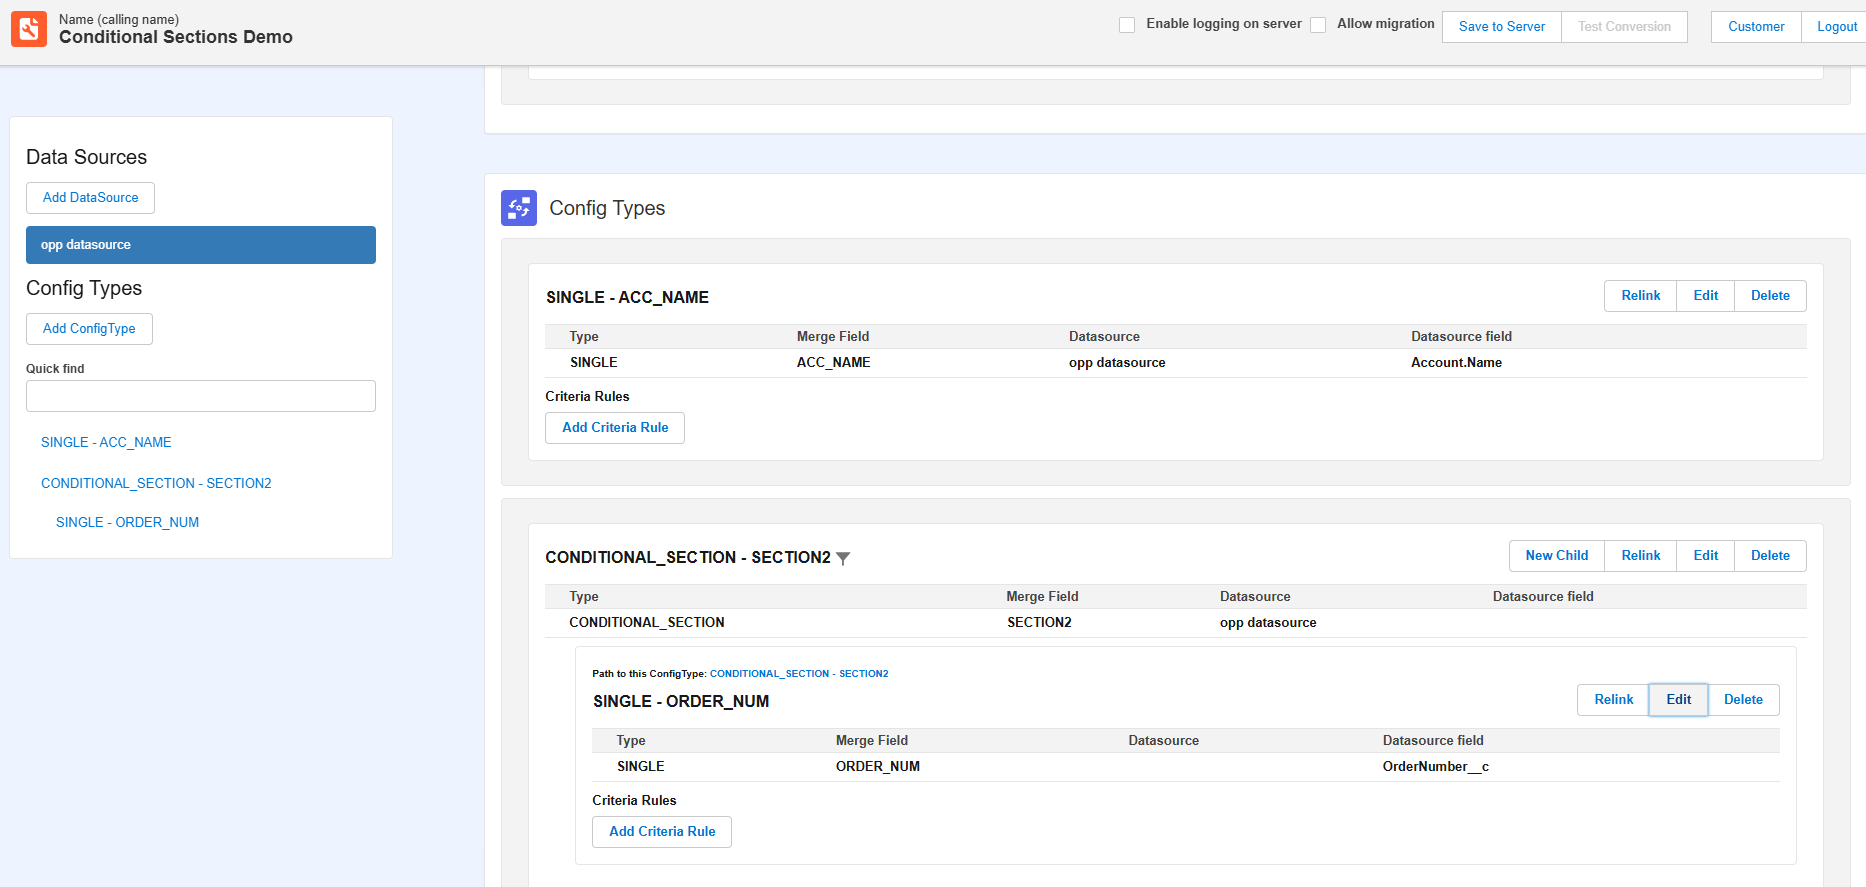Open SINGLE - ORDER_NUM sidebar link
The width and height of the screenshot is (1866, 887).
click(x=127, y=522)
